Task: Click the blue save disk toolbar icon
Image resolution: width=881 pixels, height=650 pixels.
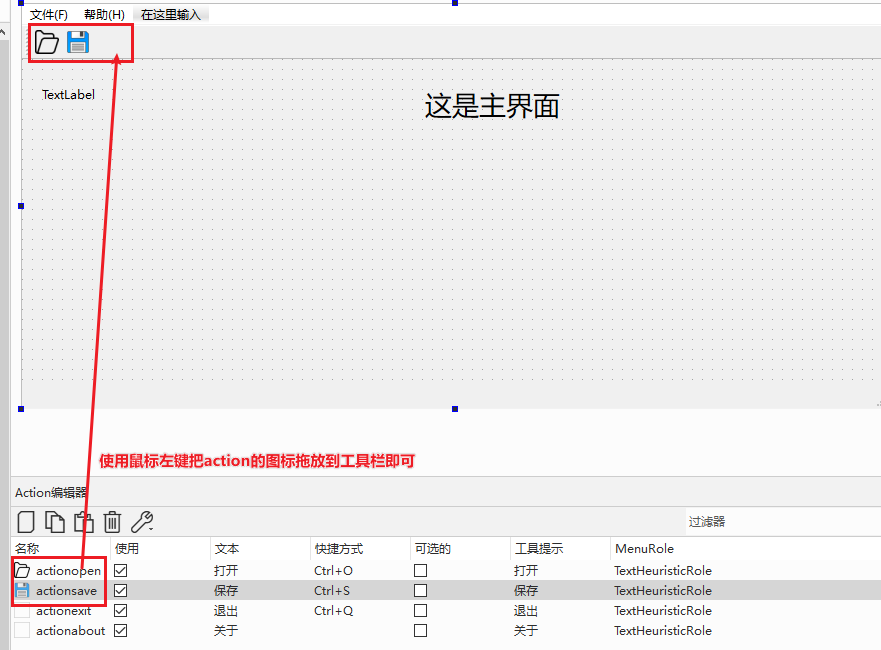Action: pyautogui.click(x=78, y=42)
